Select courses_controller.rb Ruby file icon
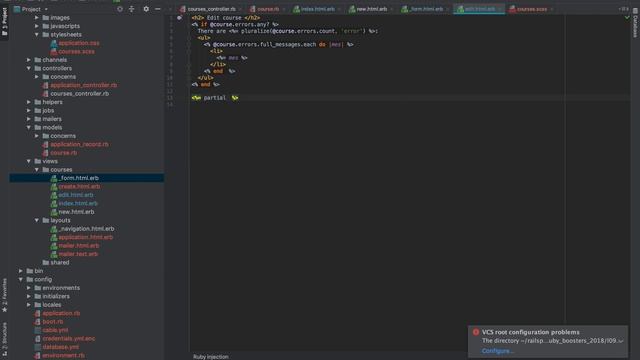Image resolution: width=640 pixels, height=360 pixels. point(45,94)
